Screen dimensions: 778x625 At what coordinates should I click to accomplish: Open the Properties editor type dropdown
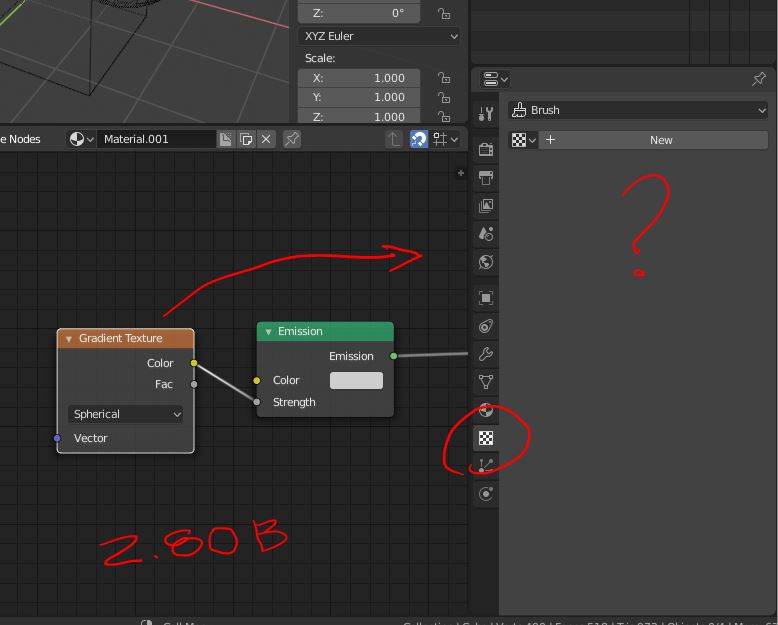[x=495, y=79]
